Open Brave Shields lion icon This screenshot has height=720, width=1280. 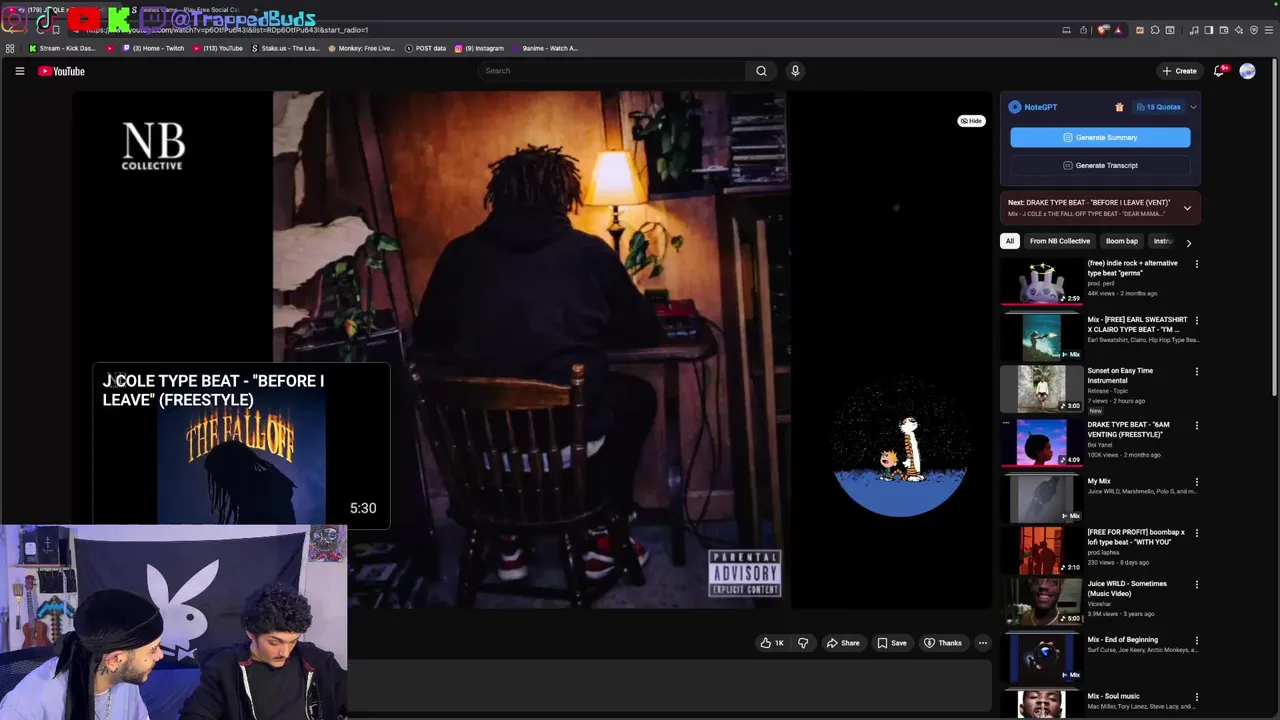pos(1102,30)
